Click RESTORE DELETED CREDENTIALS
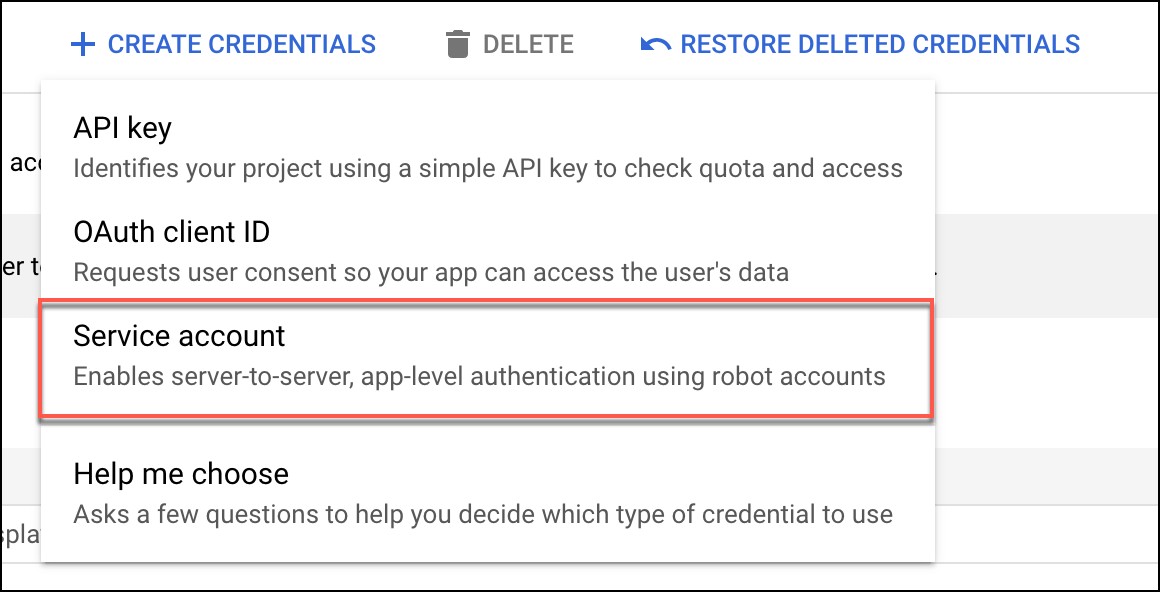 click(880, 43)
